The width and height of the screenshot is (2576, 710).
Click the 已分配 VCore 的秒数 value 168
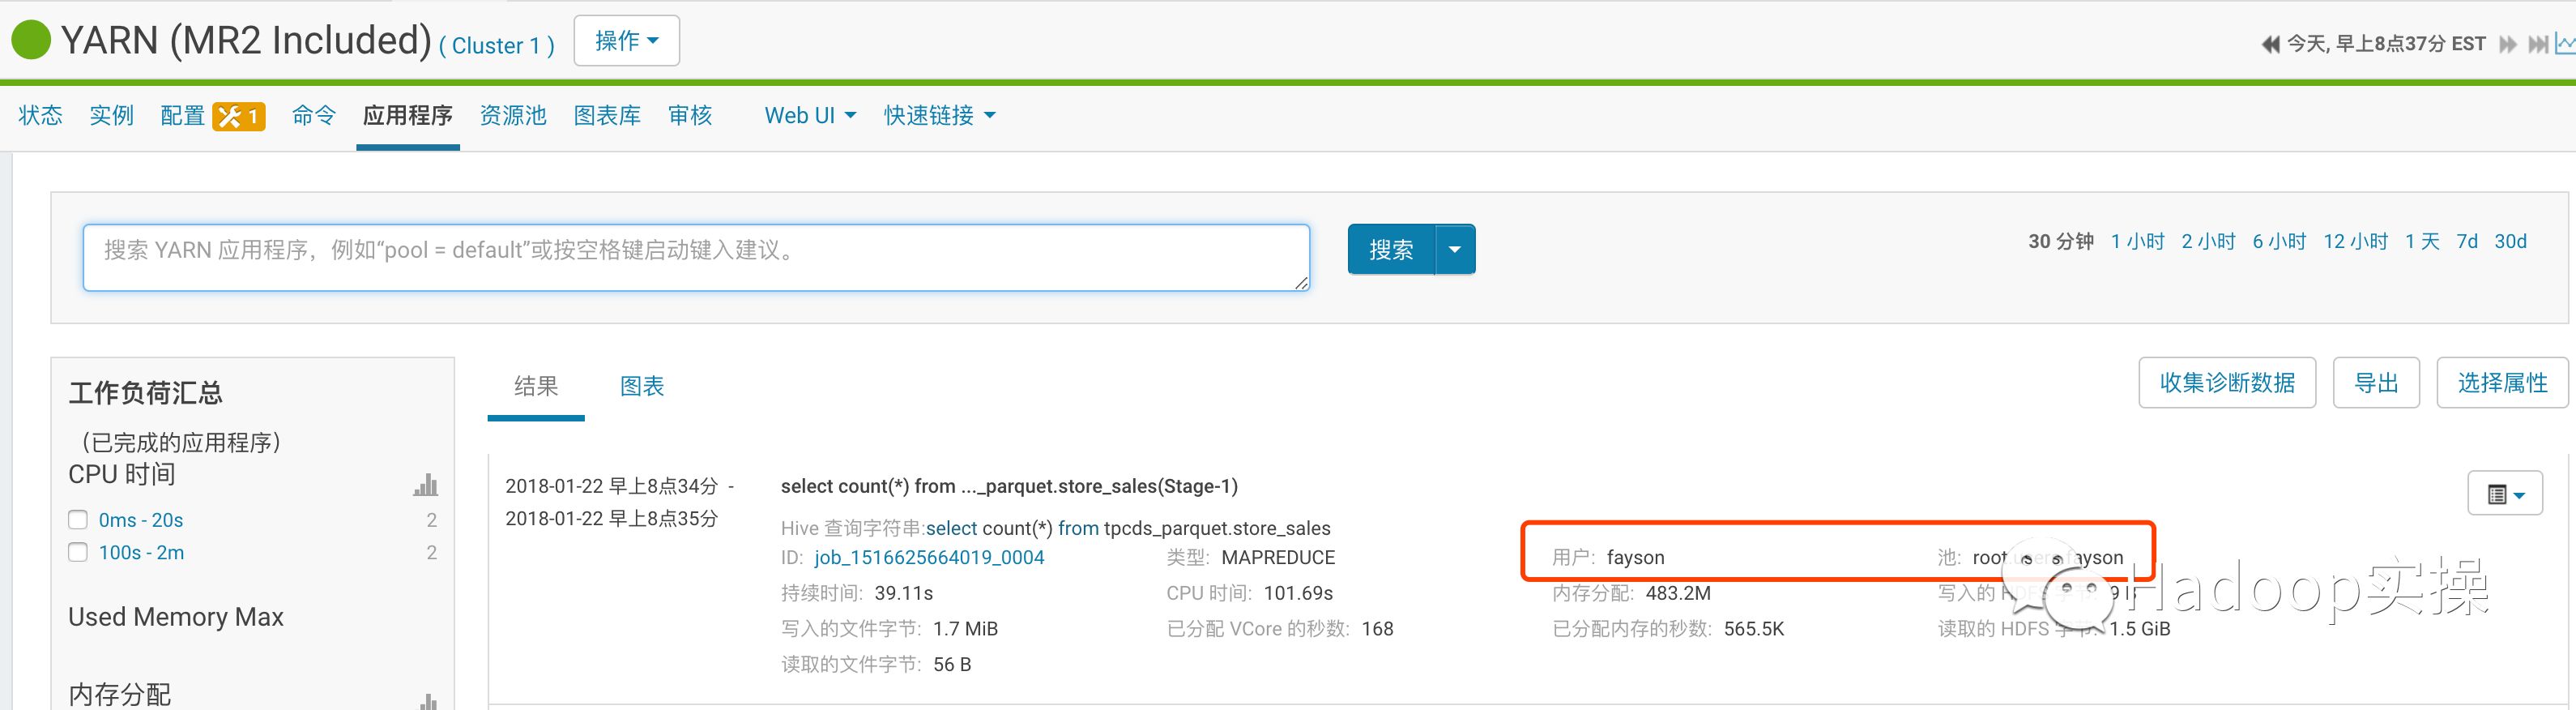[1377, 629]
